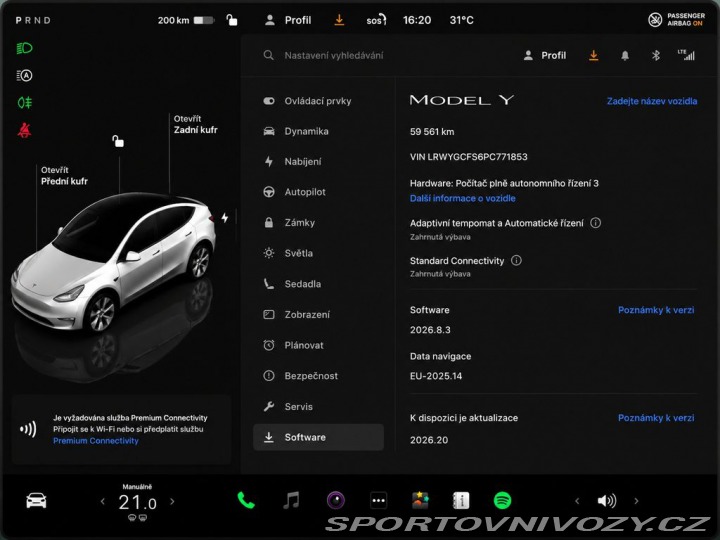Tap the speaker volume icon

607,501
